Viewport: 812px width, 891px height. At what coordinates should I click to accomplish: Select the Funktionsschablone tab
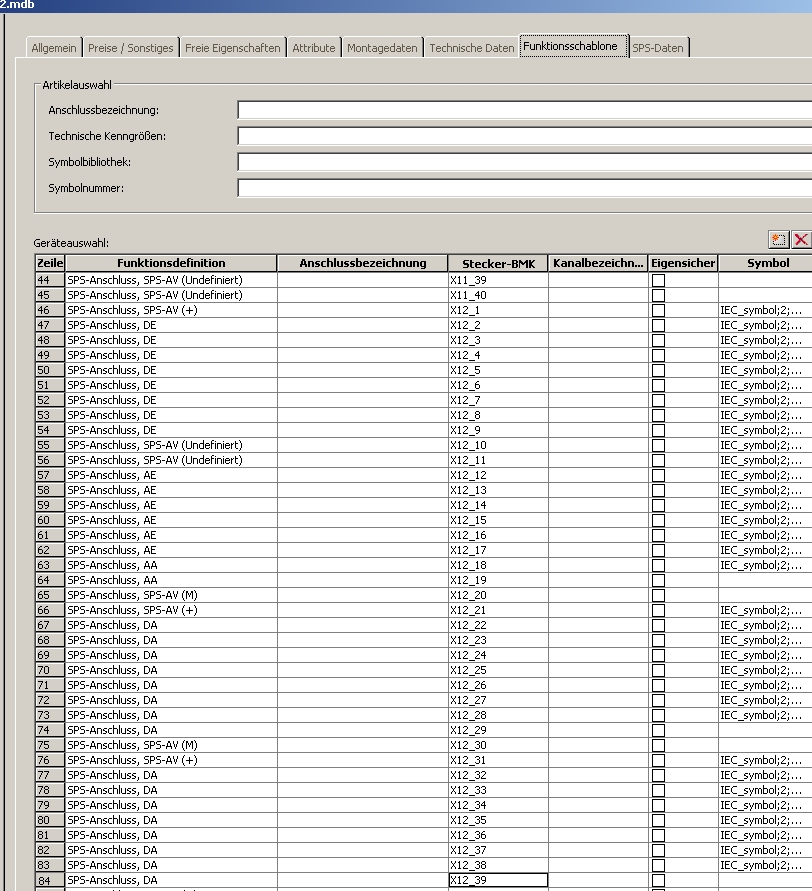click(573, 46)
